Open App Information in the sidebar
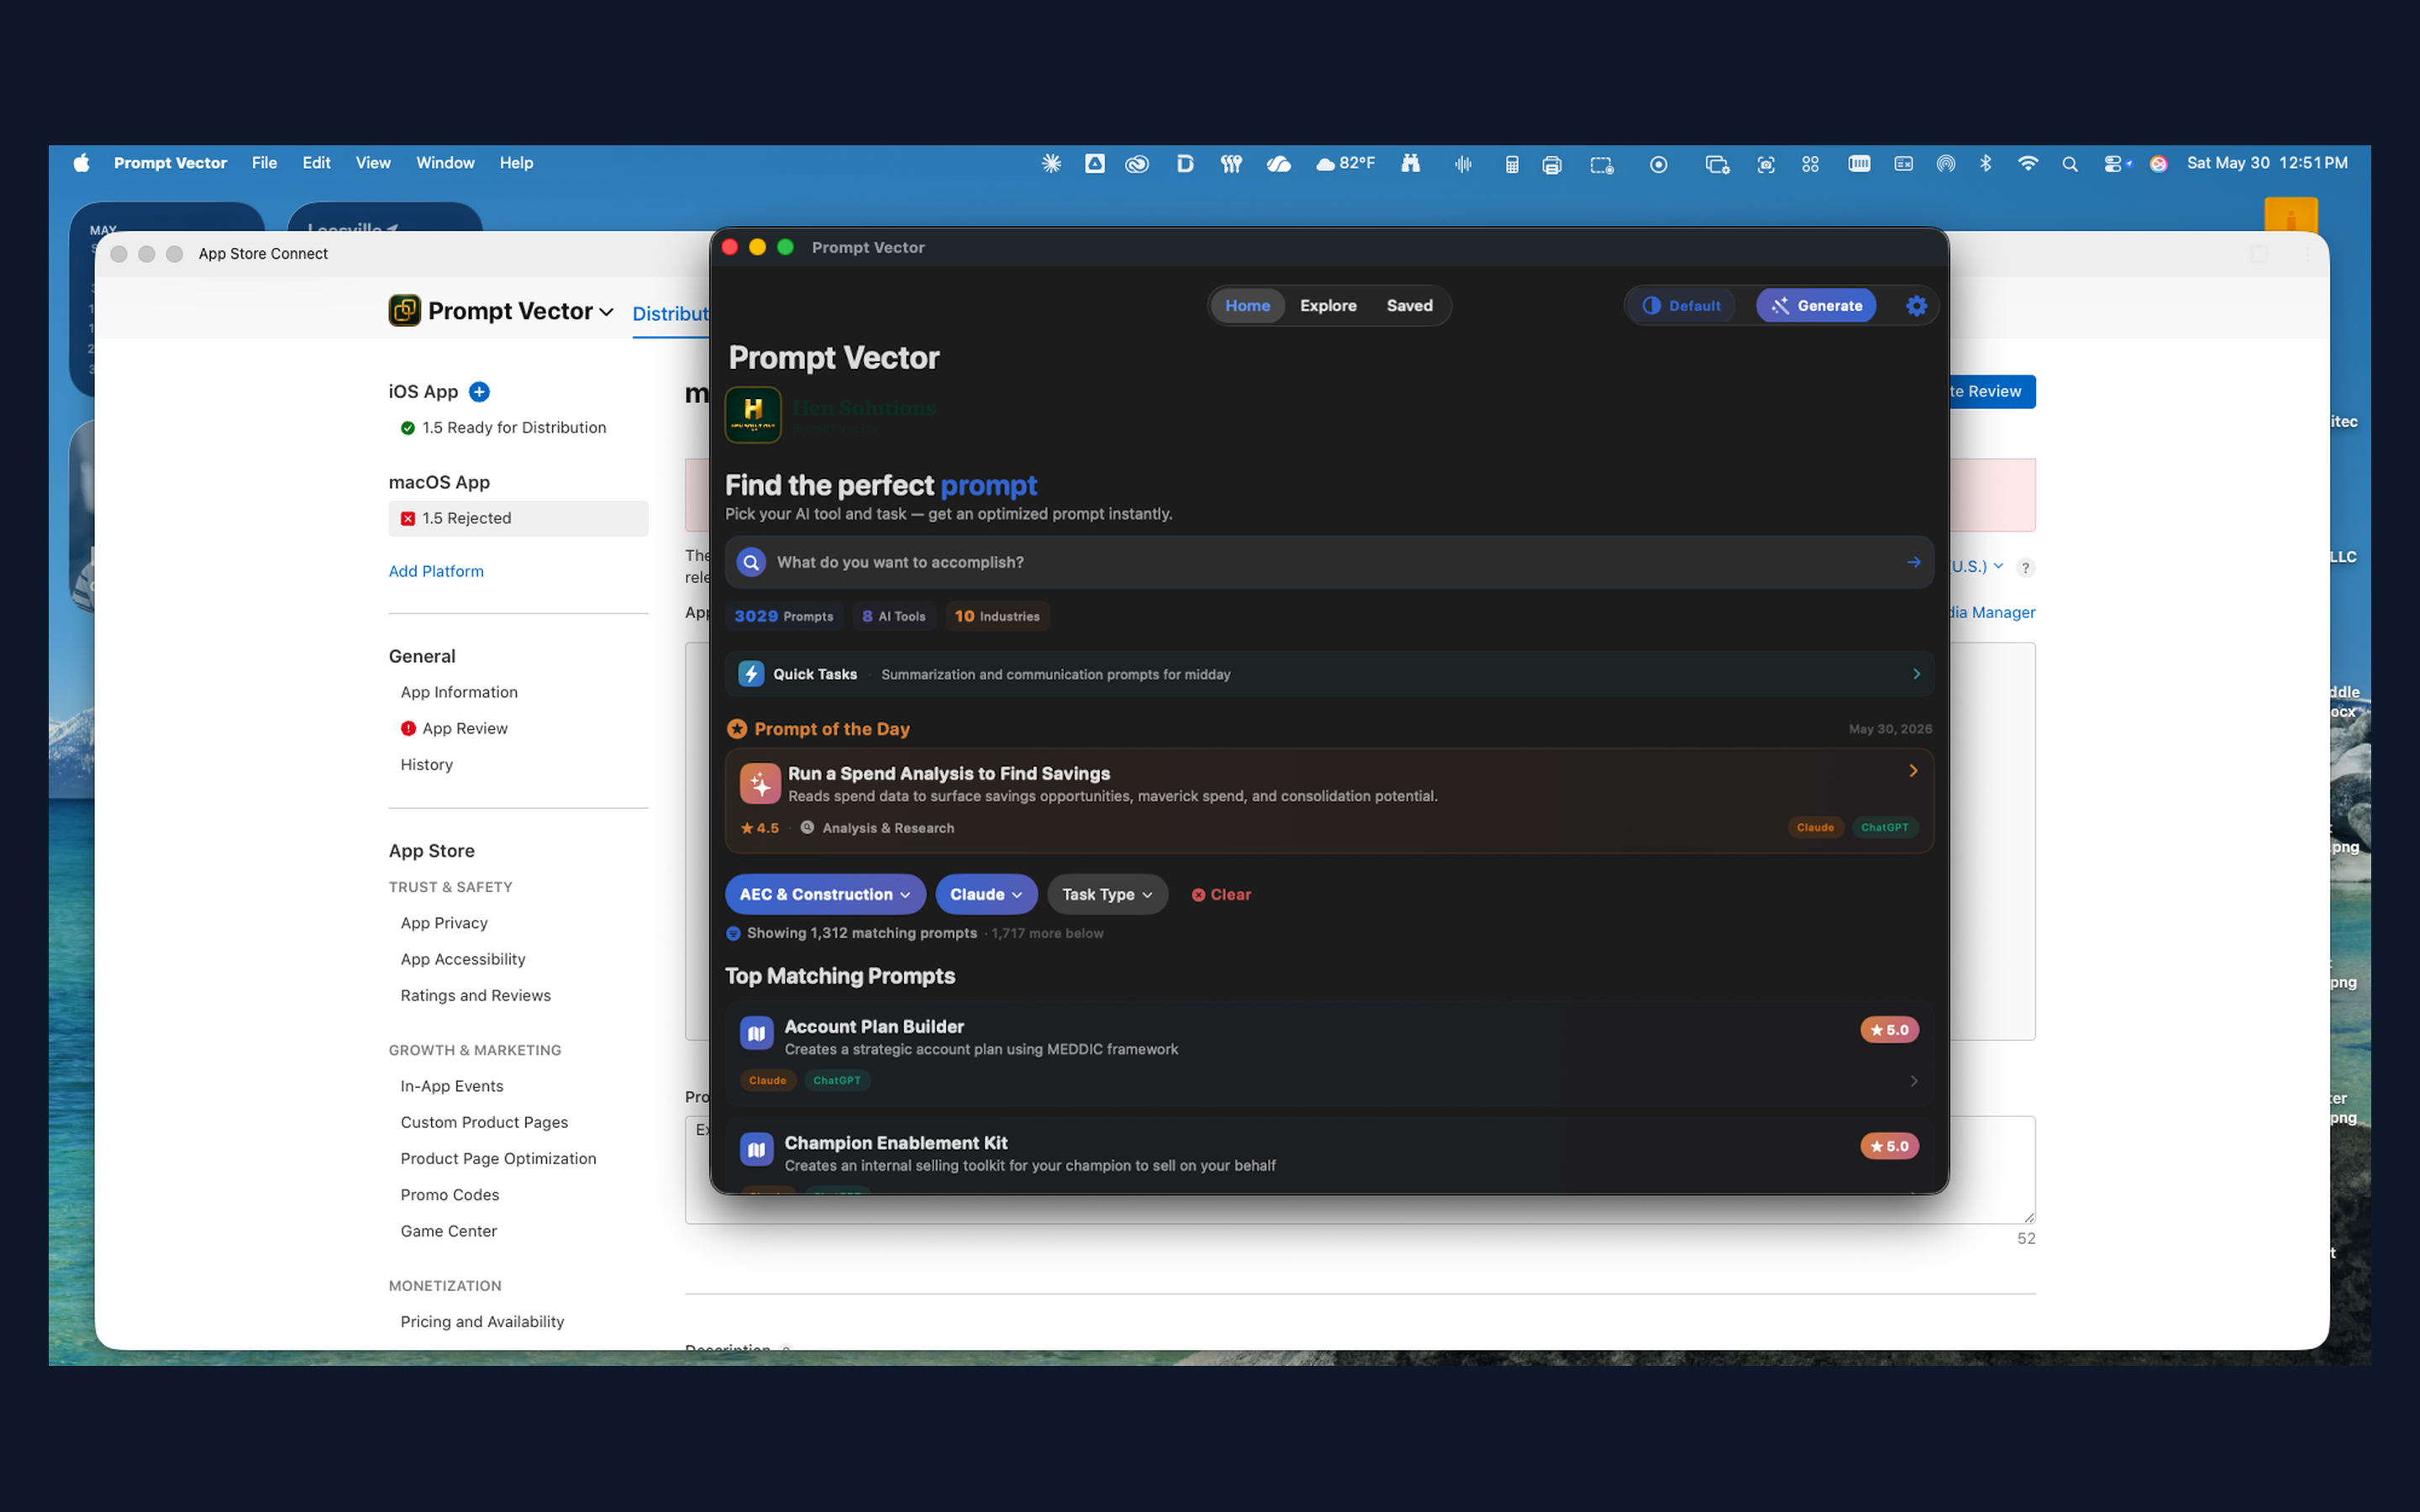2420x1512 pixels. [459, 692]
